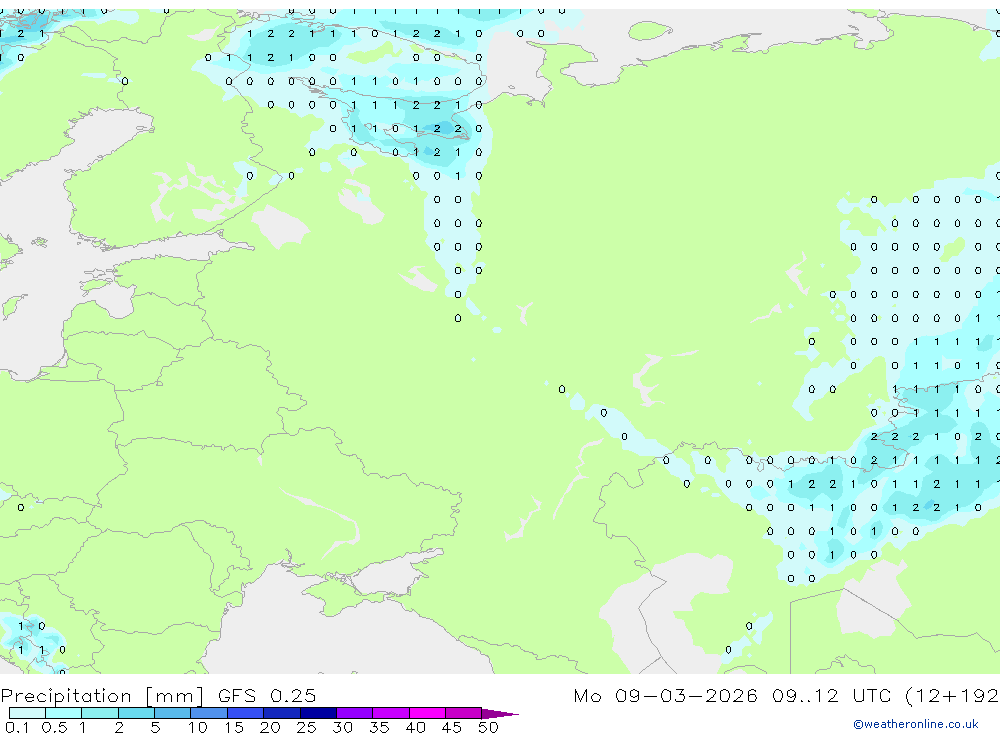Select the 2–5 mm light blue legend swatch
Screen dimensions: 1000x733
pyautogui.click(x=136, y=713)
